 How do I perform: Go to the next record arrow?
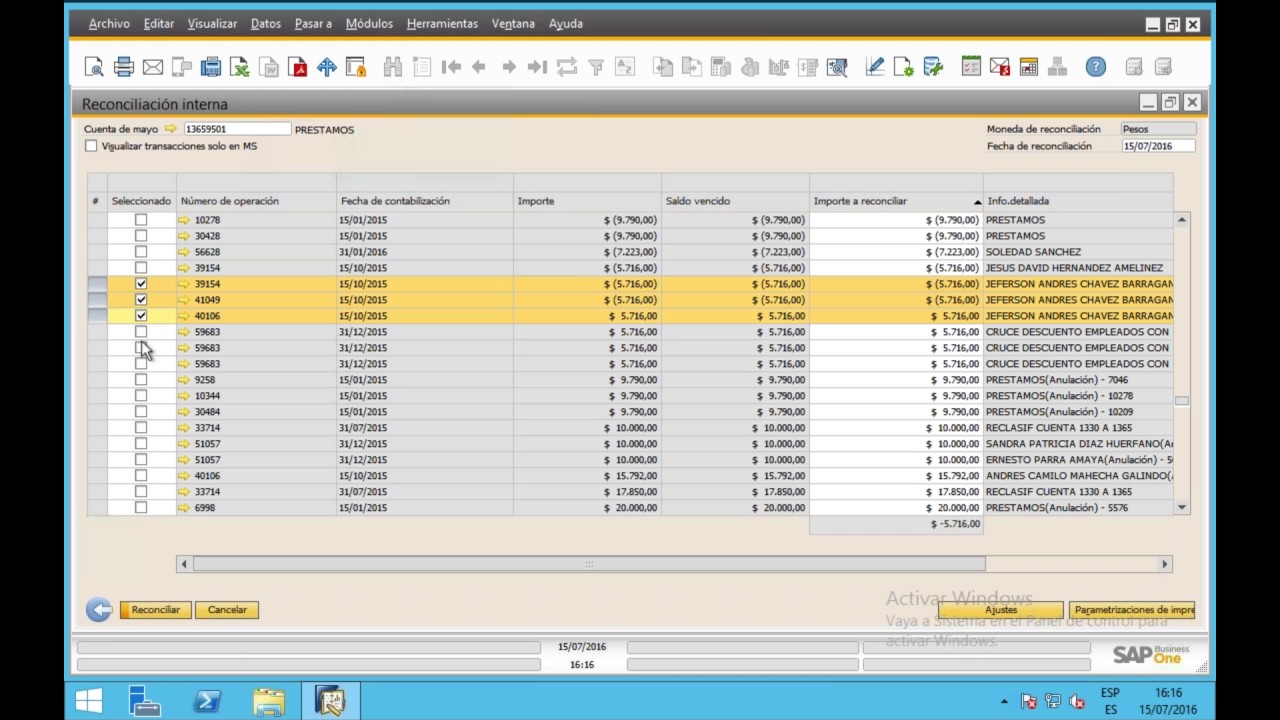[x=509, y=67]
